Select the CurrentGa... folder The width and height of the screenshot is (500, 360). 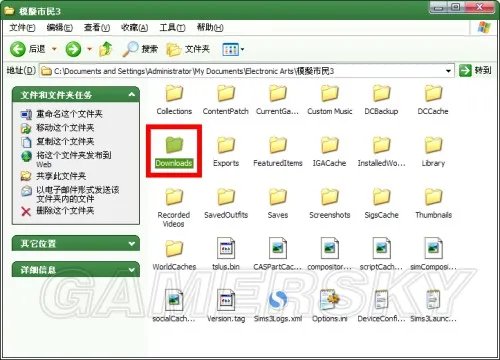tap(277, 100)
